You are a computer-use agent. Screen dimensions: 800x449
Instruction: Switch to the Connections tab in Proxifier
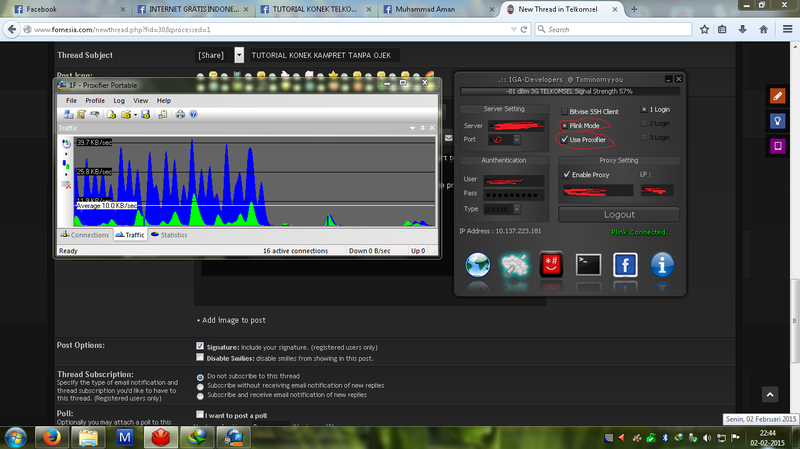[85, 235]
